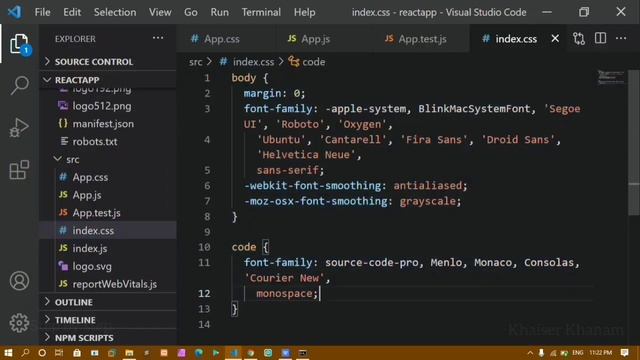Expand the SOURCE CONTROL section
This screenshot has width=640, height=360.
(108, 62)
